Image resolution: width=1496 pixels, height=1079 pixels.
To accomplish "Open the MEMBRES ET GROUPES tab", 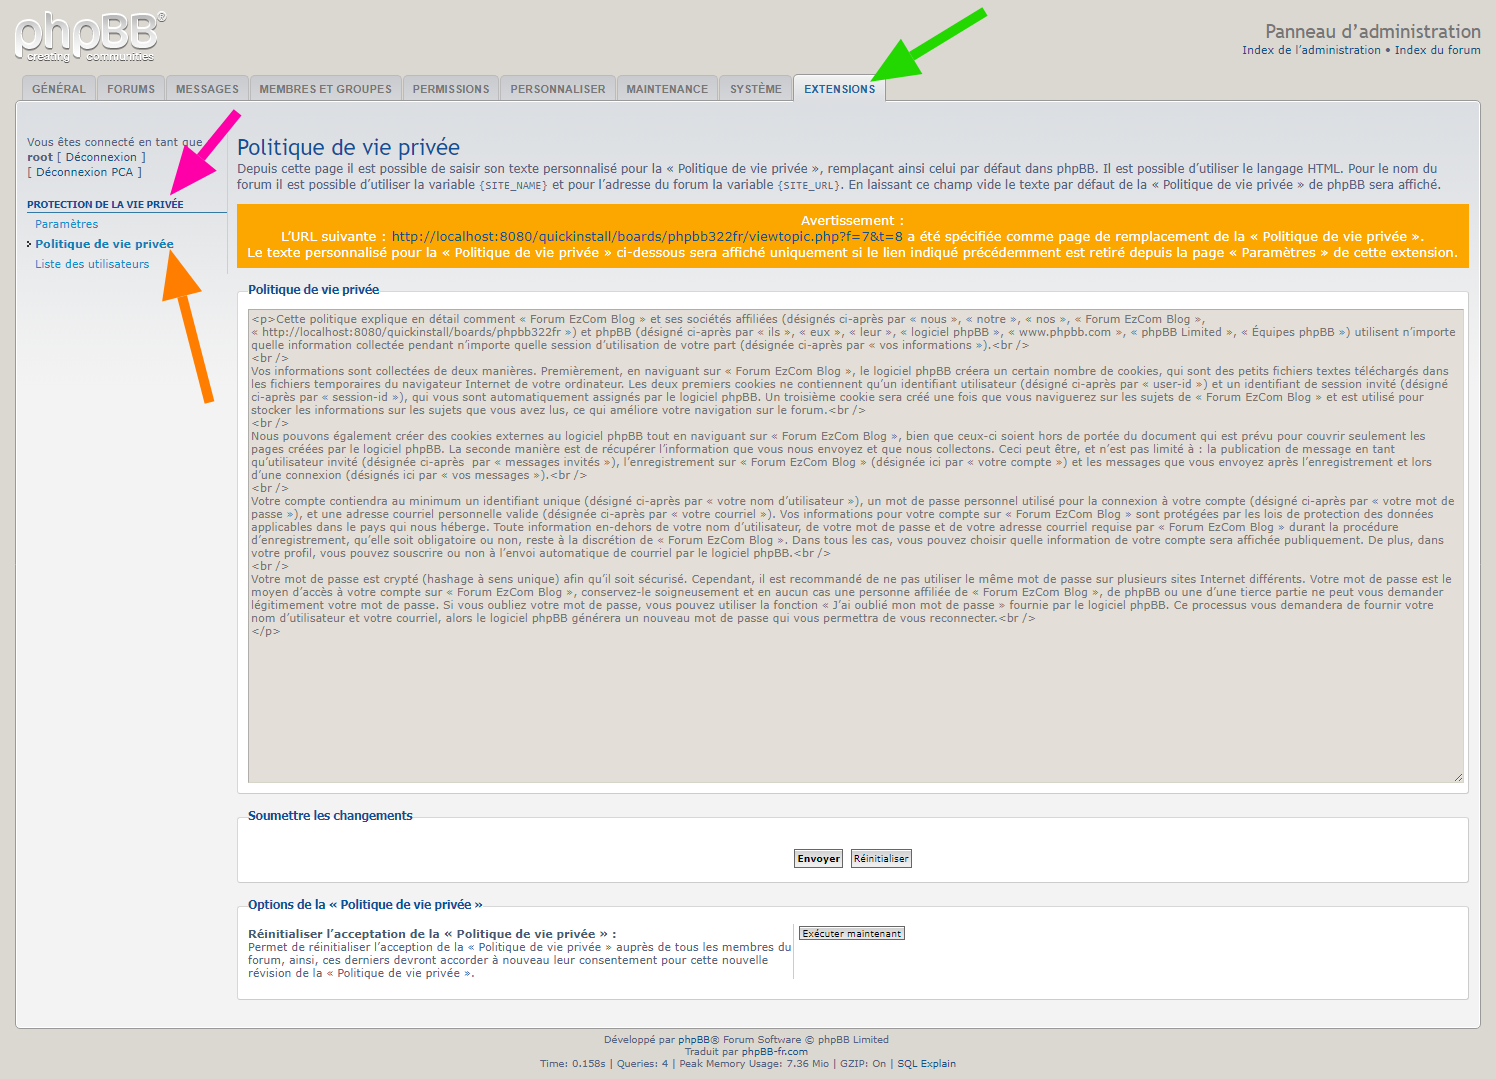I will coord(325,89).
